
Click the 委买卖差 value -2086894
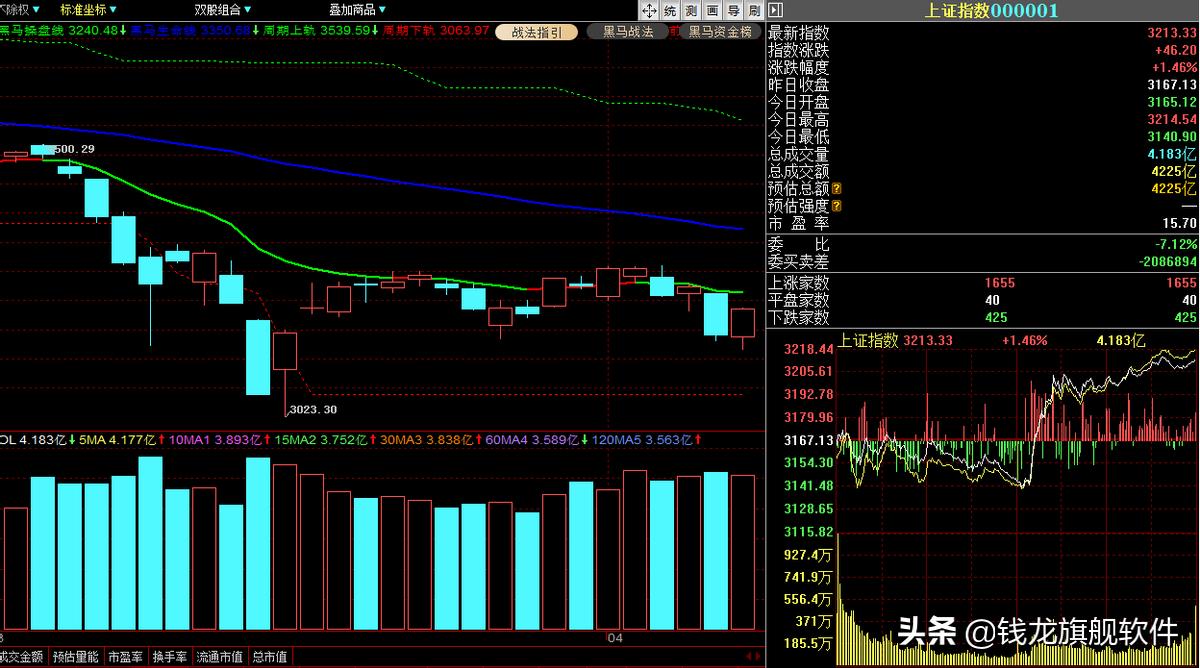(1166, 261)
